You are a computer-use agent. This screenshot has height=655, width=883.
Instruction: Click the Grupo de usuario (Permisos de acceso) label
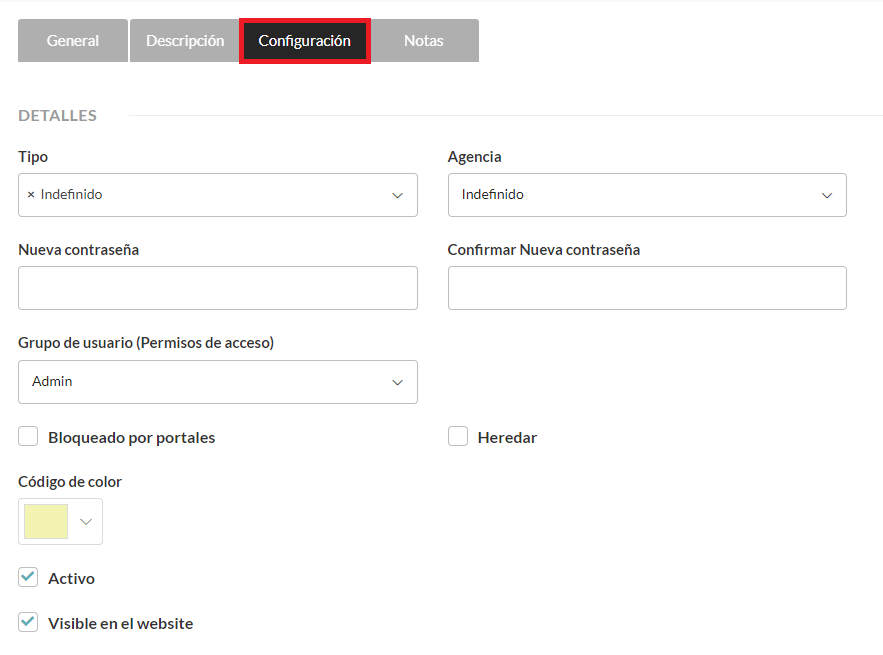click(x=146, y=342)
